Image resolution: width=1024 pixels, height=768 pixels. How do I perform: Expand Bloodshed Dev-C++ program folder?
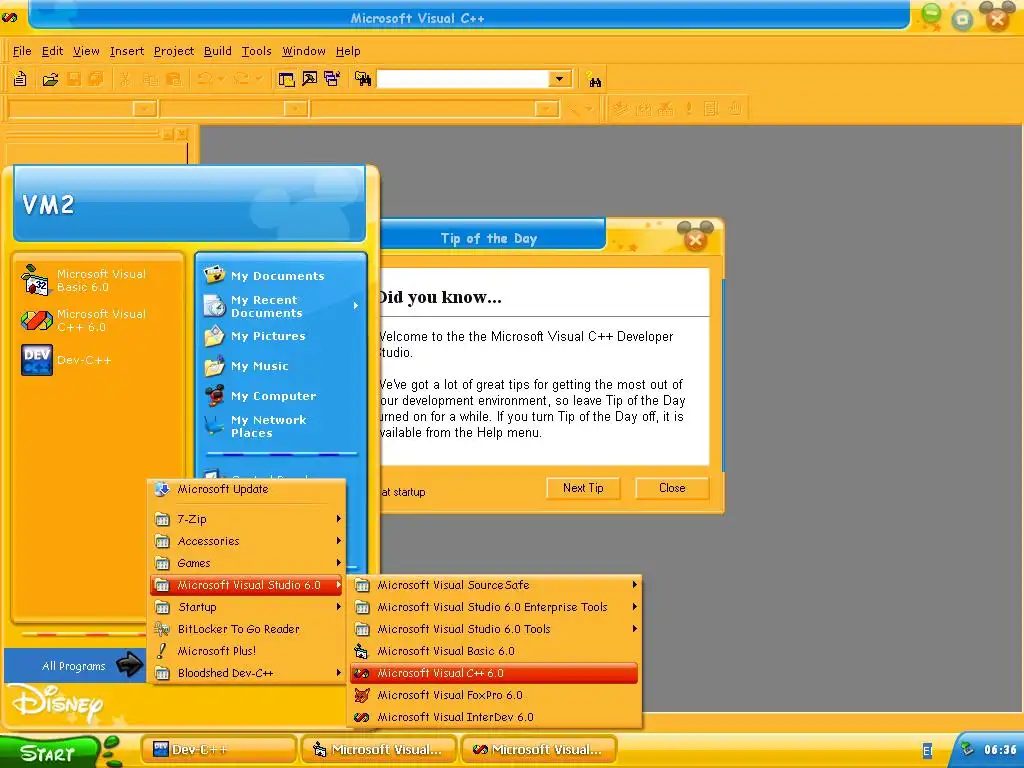(x=248, y=673)
